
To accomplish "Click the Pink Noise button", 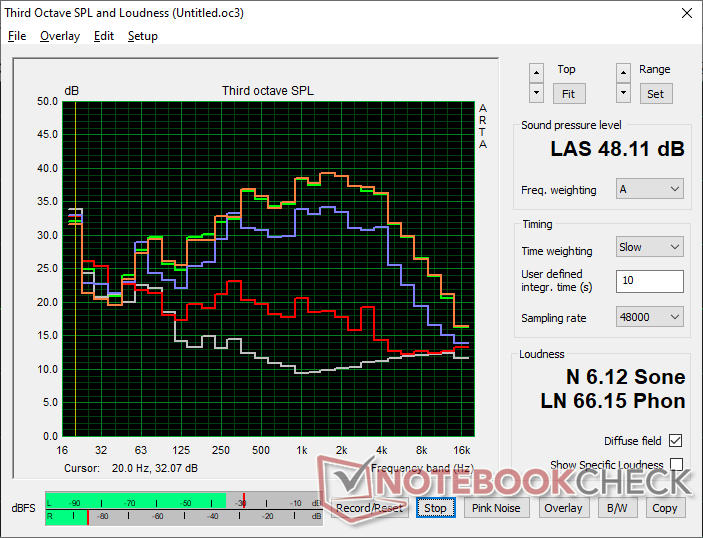I will (x=496, y=508).
